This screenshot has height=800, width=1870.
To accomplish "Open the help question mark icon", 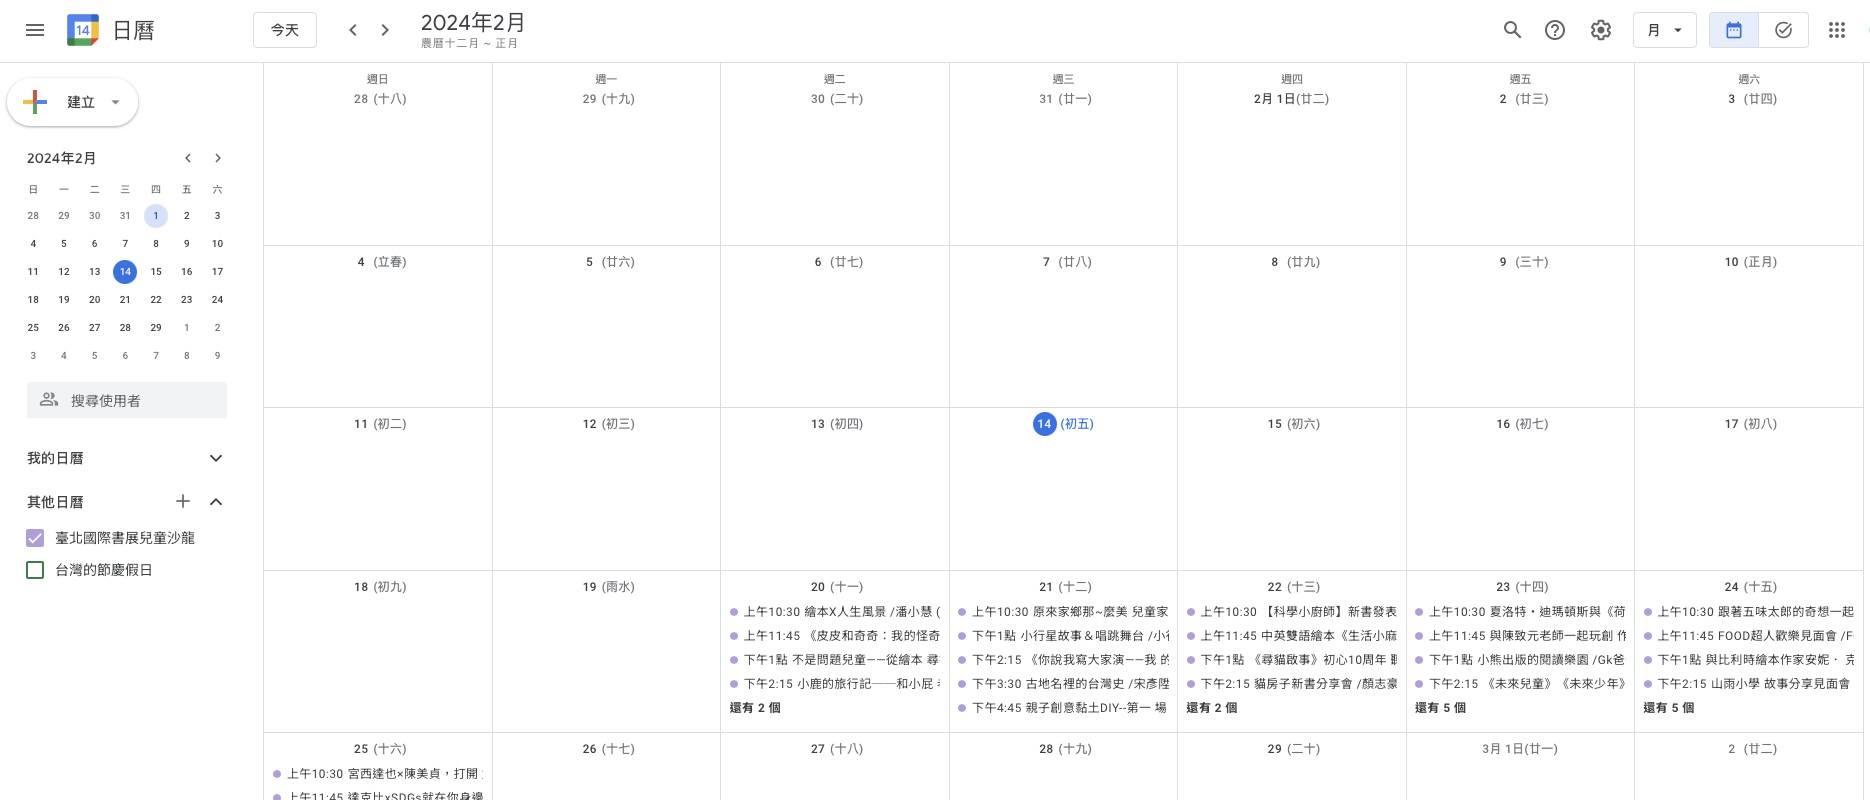I will click(1555, 30).
